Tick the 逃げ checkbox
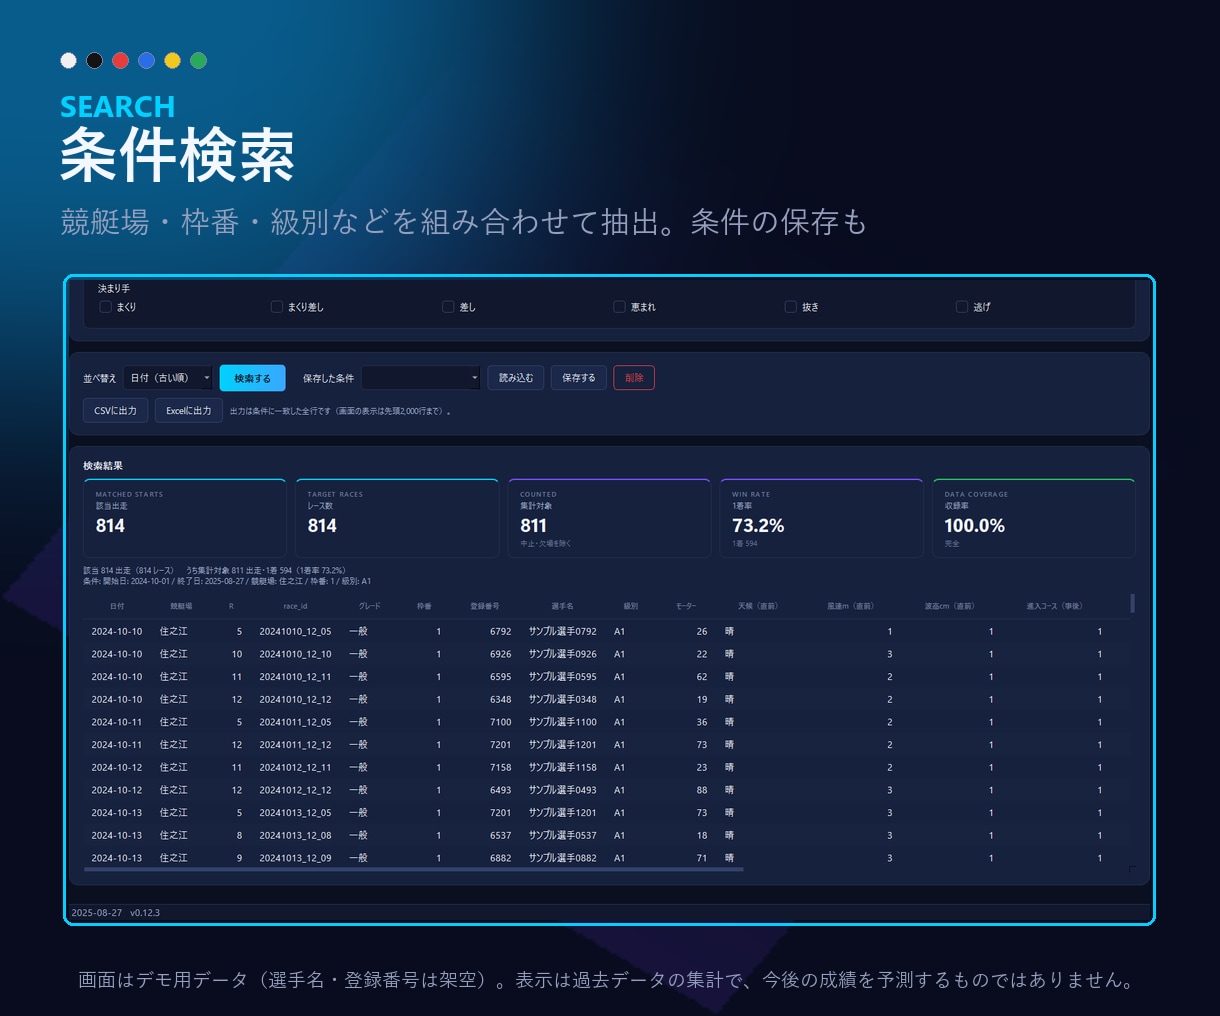This screenshot has width=1220, height=1016. pos(962,307)
